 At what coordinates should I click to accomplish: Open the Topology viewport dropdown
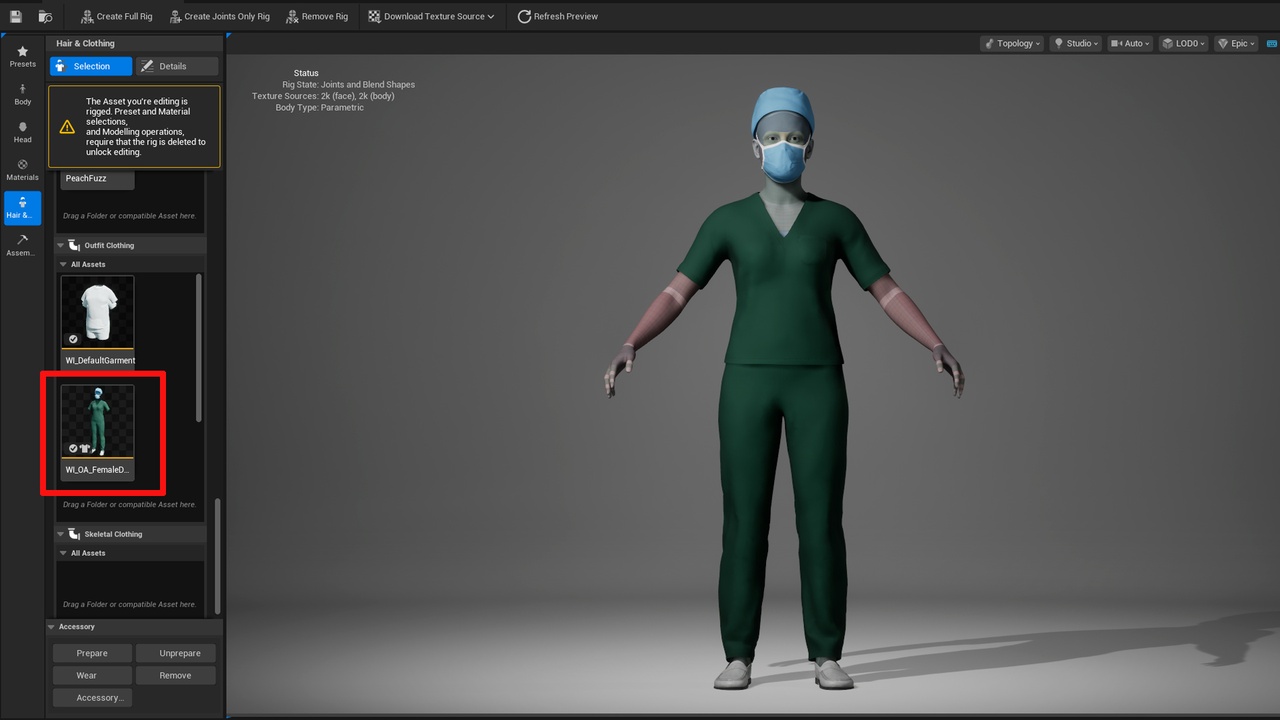pos(1012,44)
